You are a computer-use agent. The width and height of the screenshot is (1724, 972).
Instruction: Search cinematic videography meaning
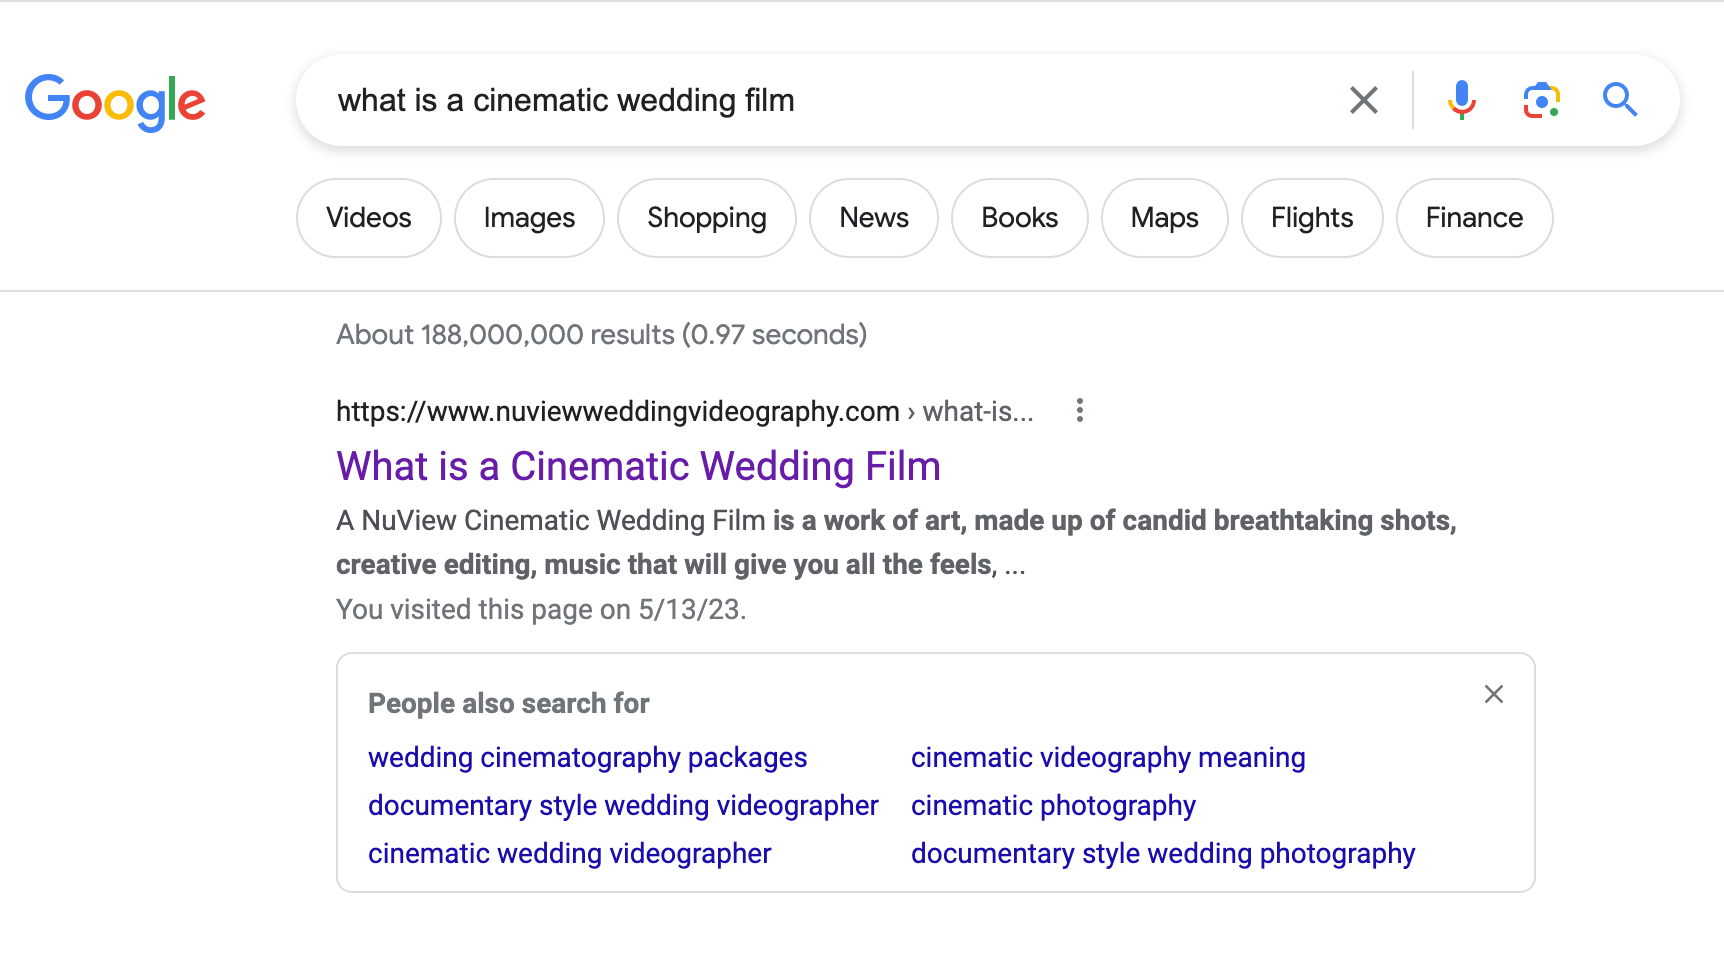1108,758
